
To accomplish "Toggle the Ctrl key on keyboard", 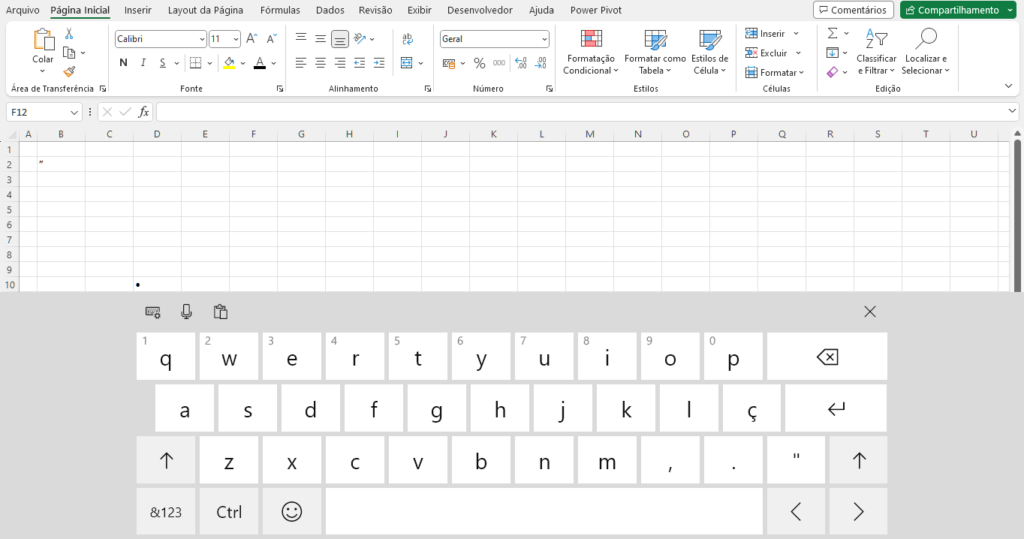I will click(x=229, y=512).
